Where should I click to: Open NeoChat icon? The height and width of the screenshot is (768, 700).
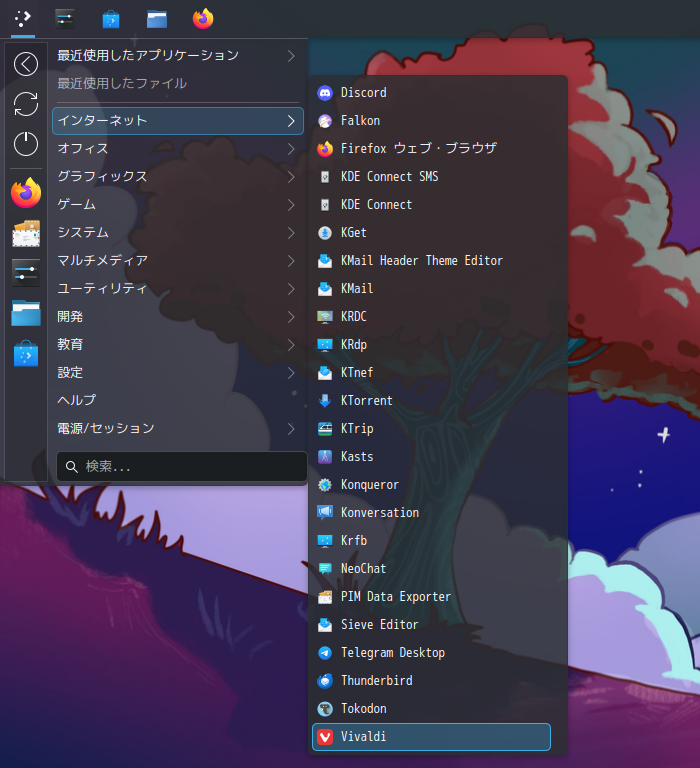pos(325,569)
